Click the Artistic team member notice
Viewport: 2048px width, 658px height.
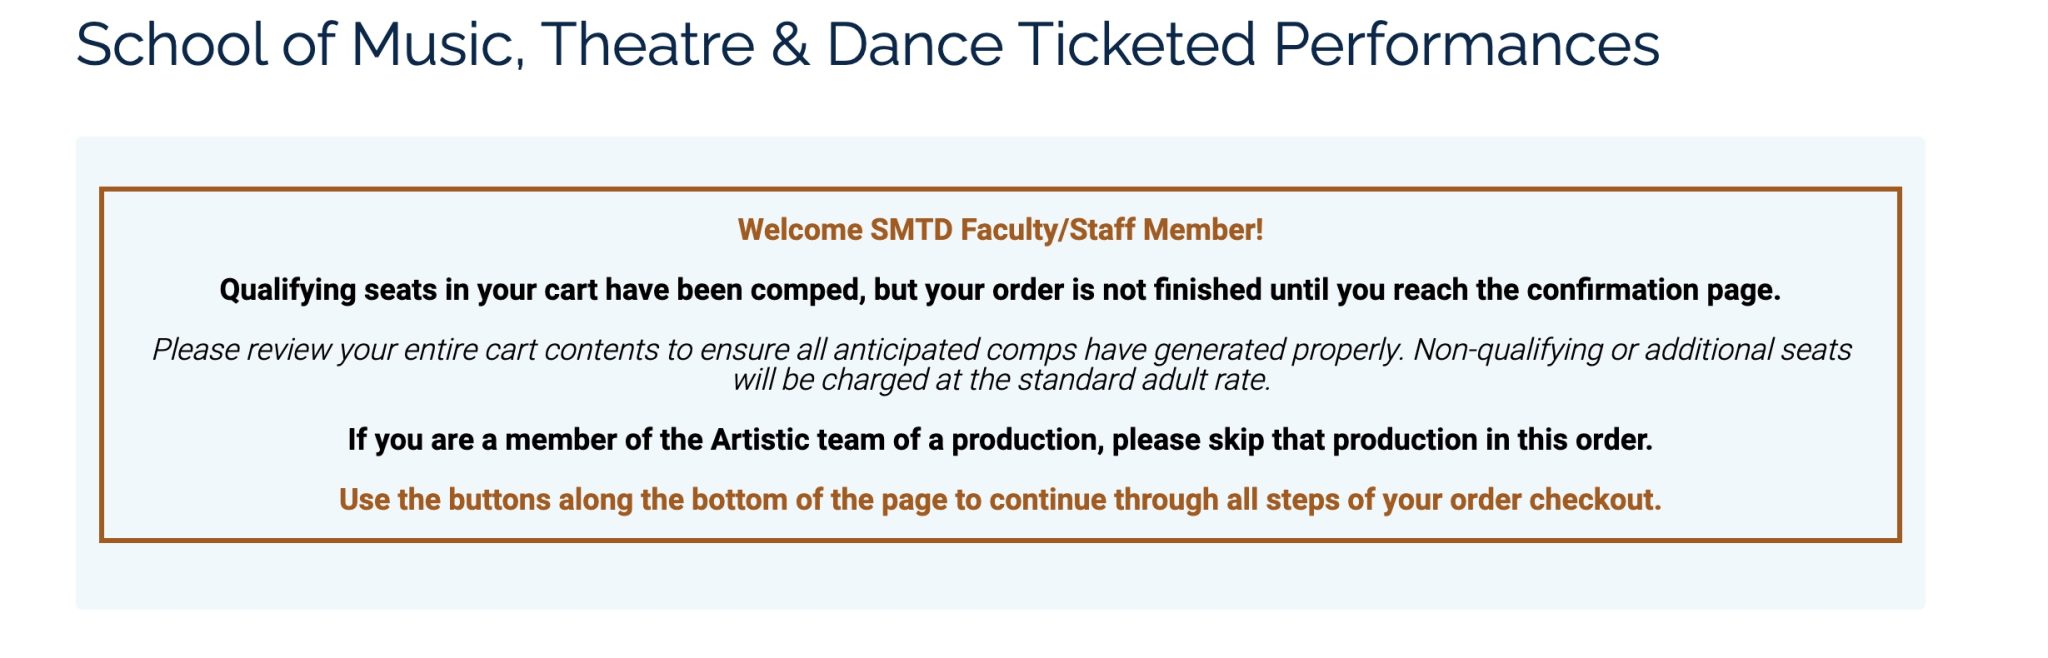click(x=1000, y=440)
